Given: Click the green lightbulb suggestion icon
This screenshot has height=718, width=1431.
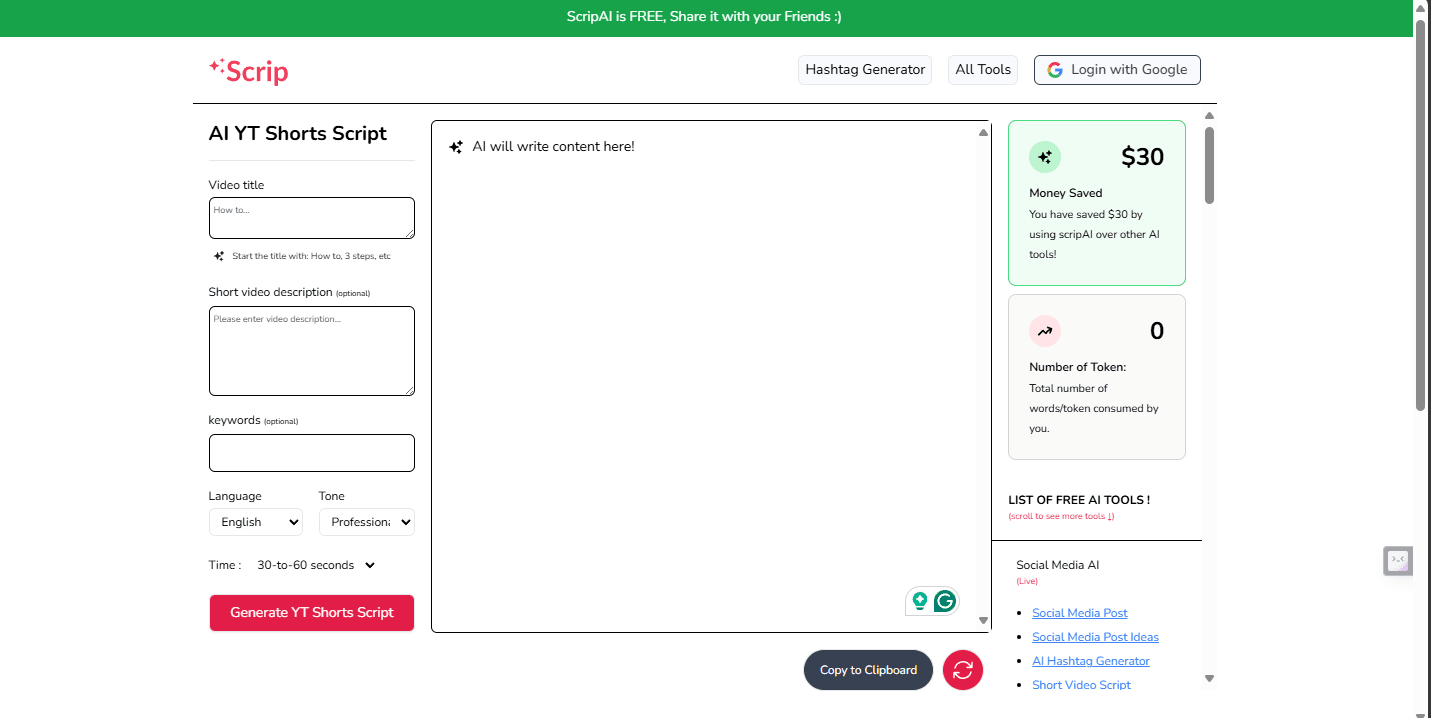Looking at the screenshot, I should click(920, 601).
